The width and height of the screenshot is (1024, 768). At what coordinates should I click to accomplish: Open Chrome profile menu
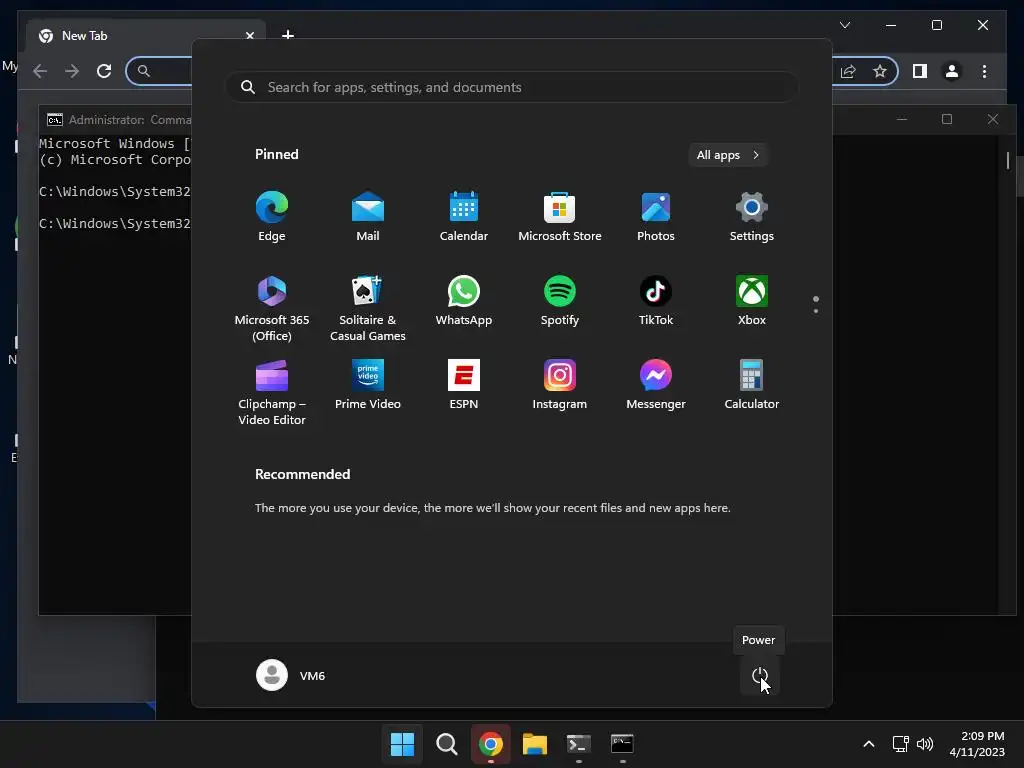[x=952, y=71]
